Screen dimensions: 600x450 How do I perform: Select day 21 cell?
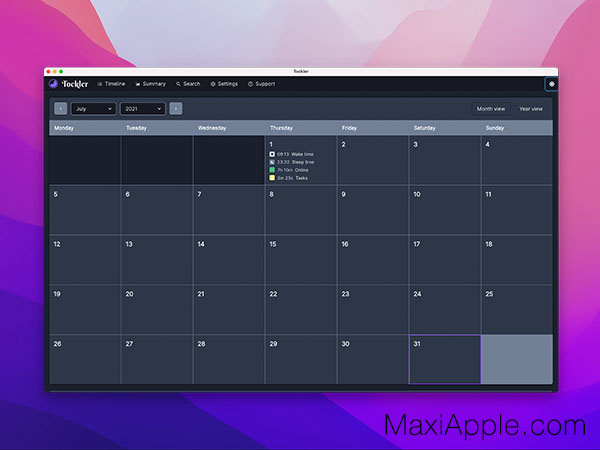(228, 310)
